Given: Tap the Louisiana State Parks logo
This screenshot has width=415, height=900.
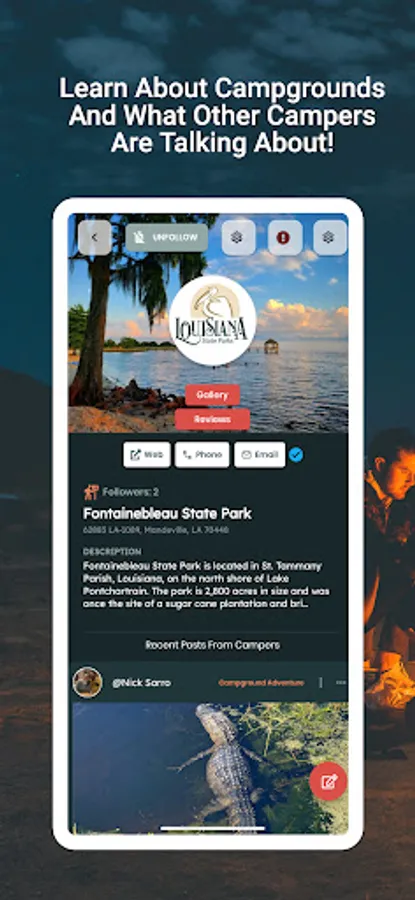Looking at the screenshot, I should [212, 320].
